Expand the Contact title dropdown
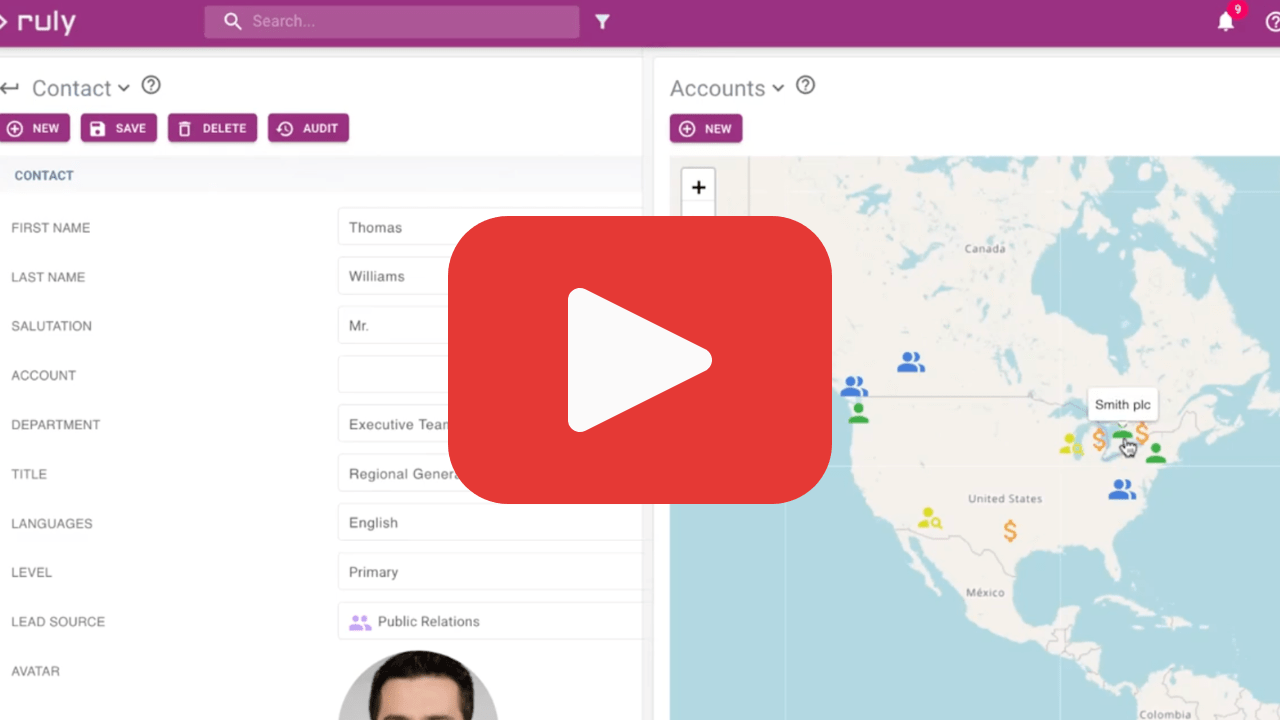 coord(123,88)
